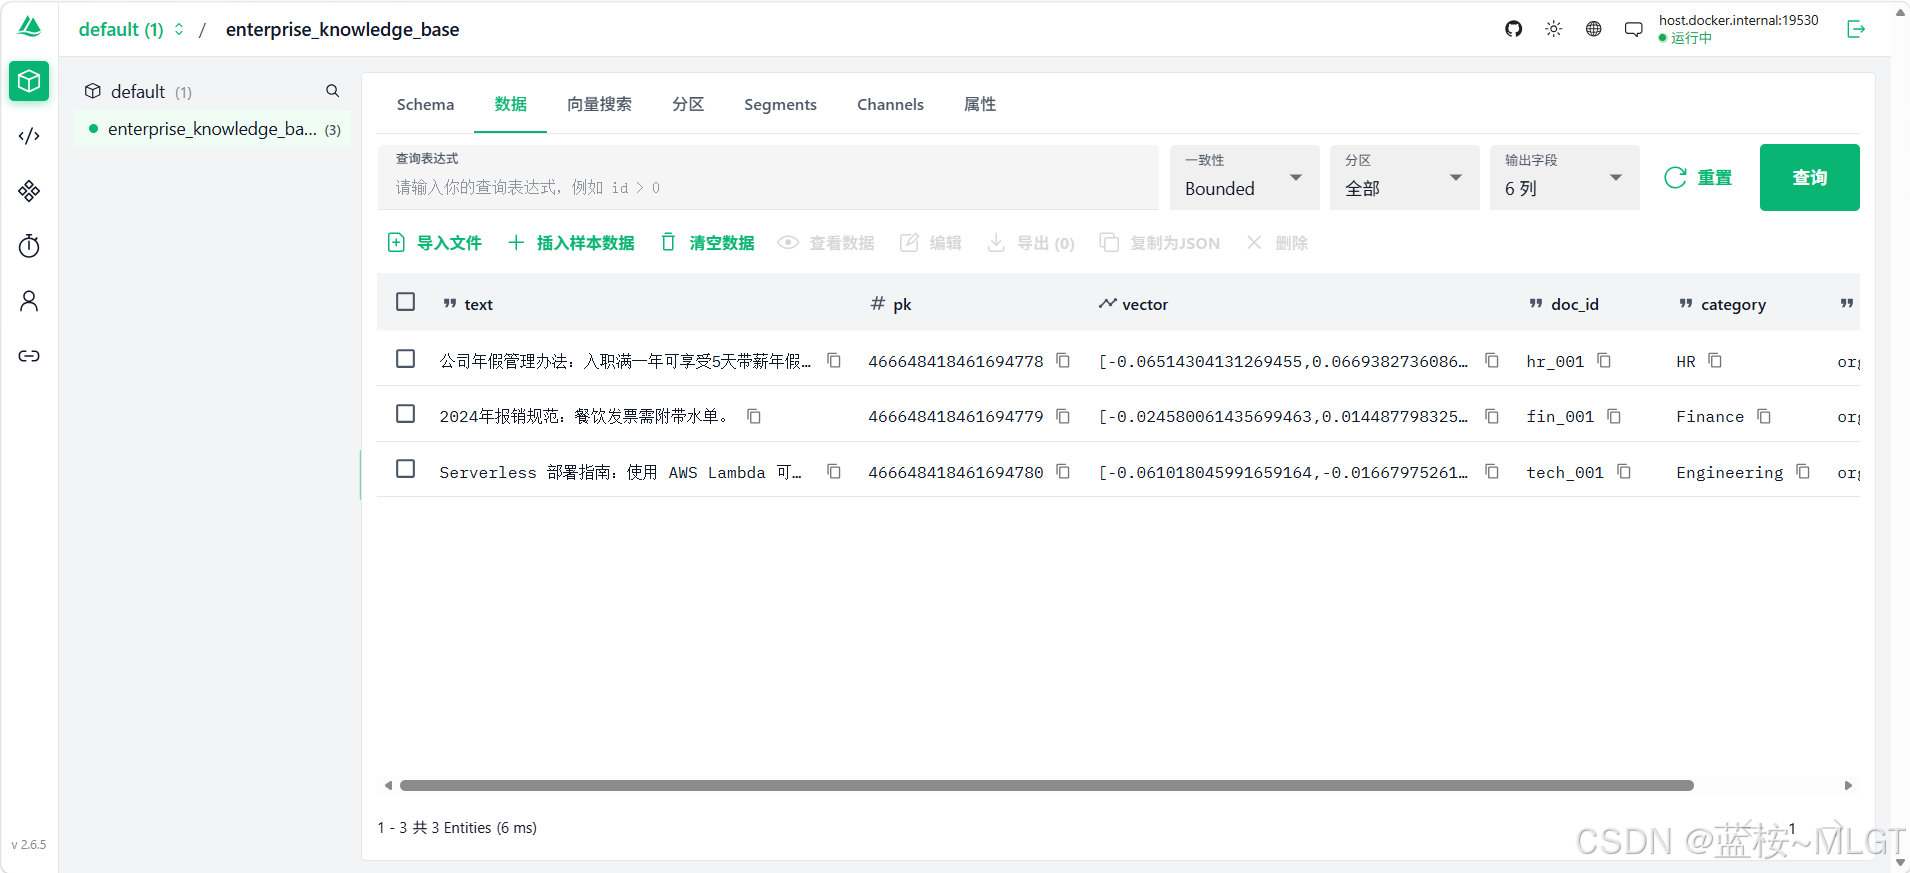
Task: Click the doc_id column header
Action: tap(1564, 304)
